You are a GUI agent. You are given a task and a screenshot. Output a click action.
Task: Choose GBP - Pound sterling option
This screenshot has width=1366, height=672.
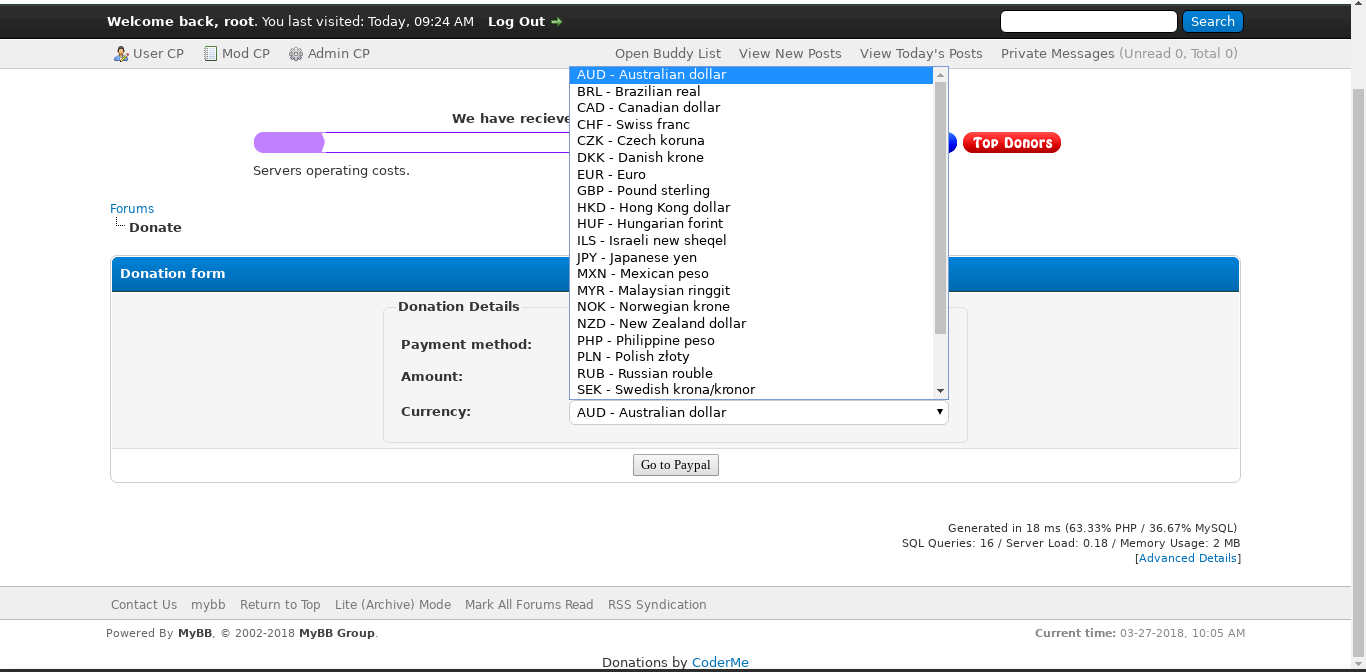click(x=643, y=191)
